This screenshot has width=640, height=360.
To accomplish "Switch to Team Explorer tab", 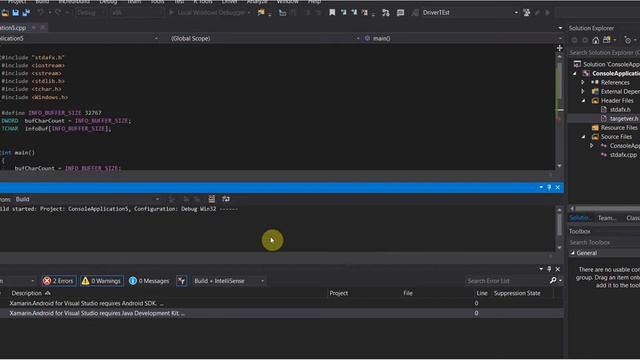I will coord(607,218).
